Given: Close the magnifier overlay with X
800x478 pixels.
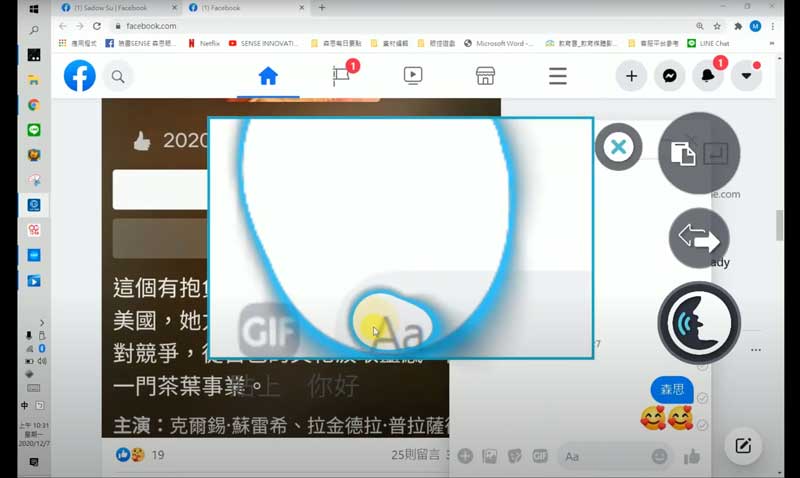Looking at the screenshot, I should click(x=618, y=147).
